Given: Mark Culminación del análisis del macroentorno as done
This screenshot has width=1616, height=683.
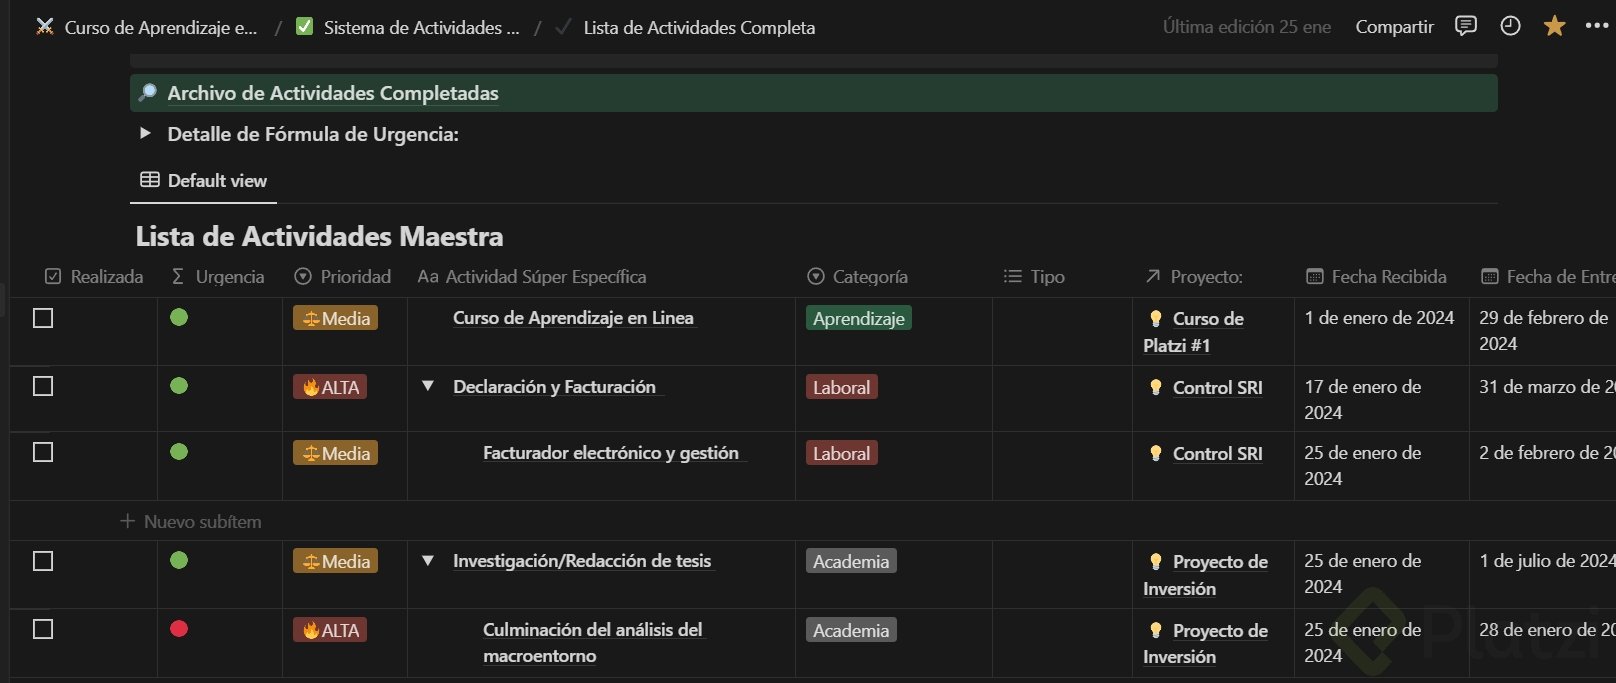Looking at the screenshot, I should 43,629.
